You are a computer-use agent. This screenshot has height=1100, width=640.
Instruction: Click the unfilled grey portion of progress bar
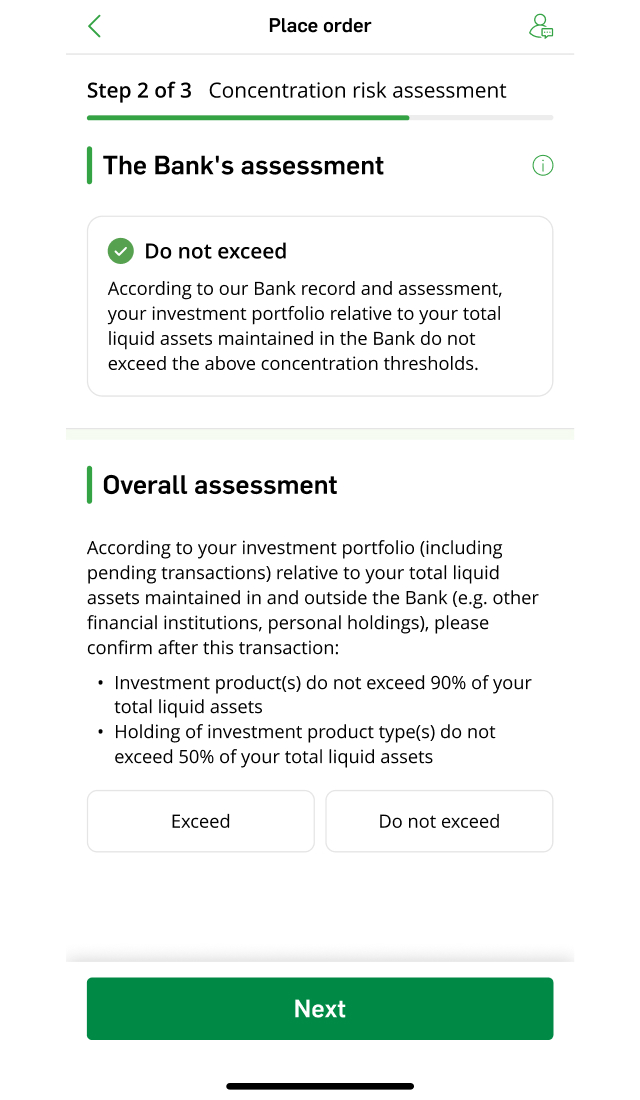(x=481, y=118)
